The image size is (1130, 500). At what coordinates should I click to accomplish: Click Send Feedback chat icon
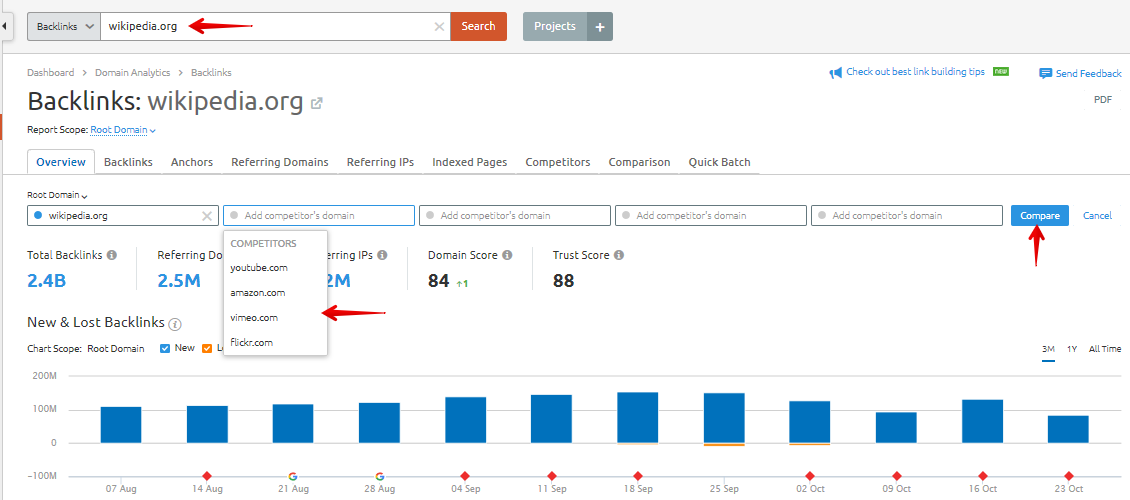[x=1046, y=73]
